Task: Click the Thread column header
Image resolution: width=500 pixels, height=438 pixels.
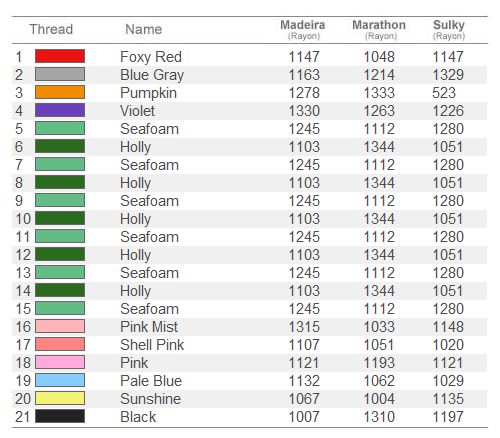Action: [51, 29]
